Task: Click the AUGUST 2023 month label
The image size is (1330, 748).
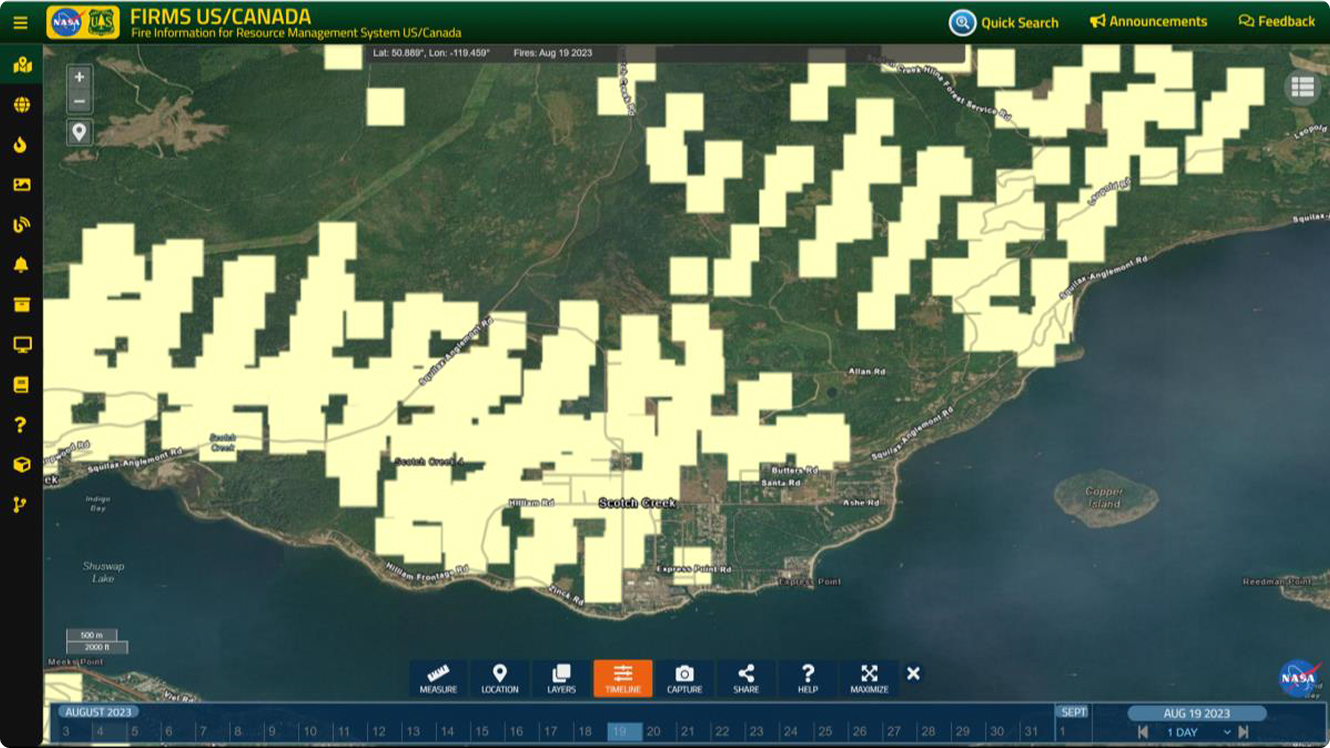Action: tap(97, 712)
